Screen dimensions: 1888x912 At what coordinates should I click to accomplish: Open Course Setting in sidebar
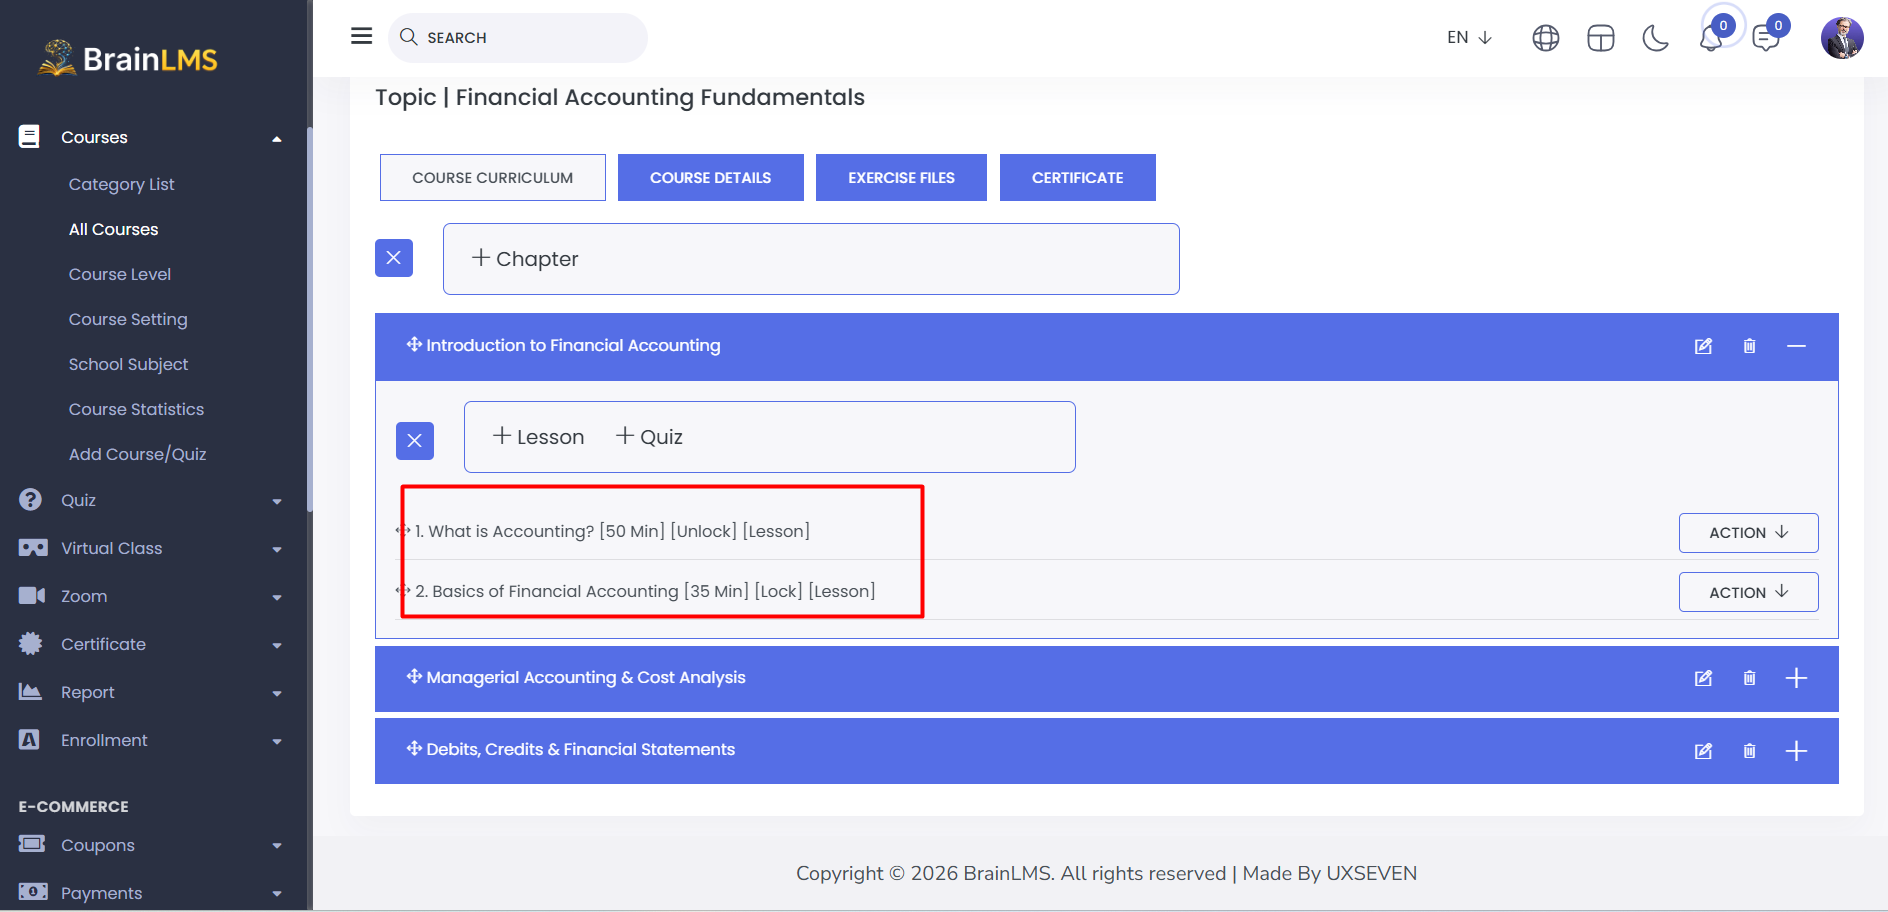pos(128,319)
